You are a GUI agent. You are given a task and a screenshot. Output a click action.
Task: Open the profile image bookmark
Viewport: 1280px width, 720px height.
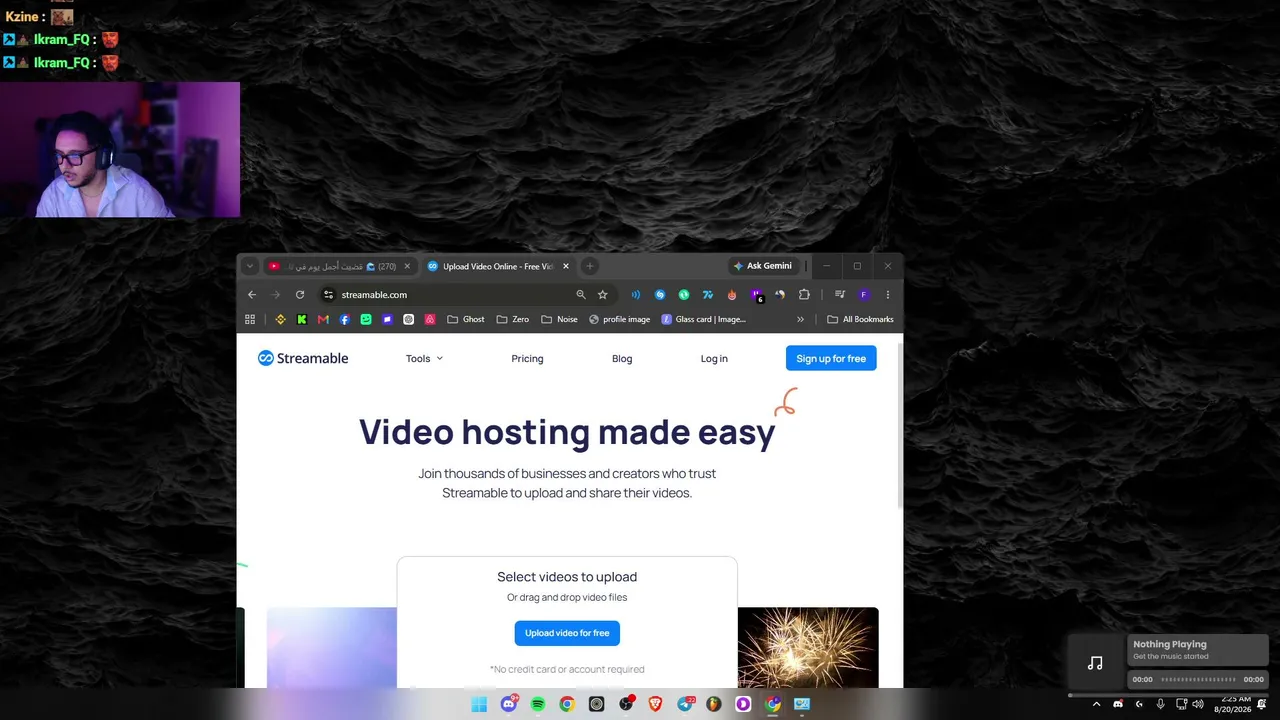coord(620,319)
